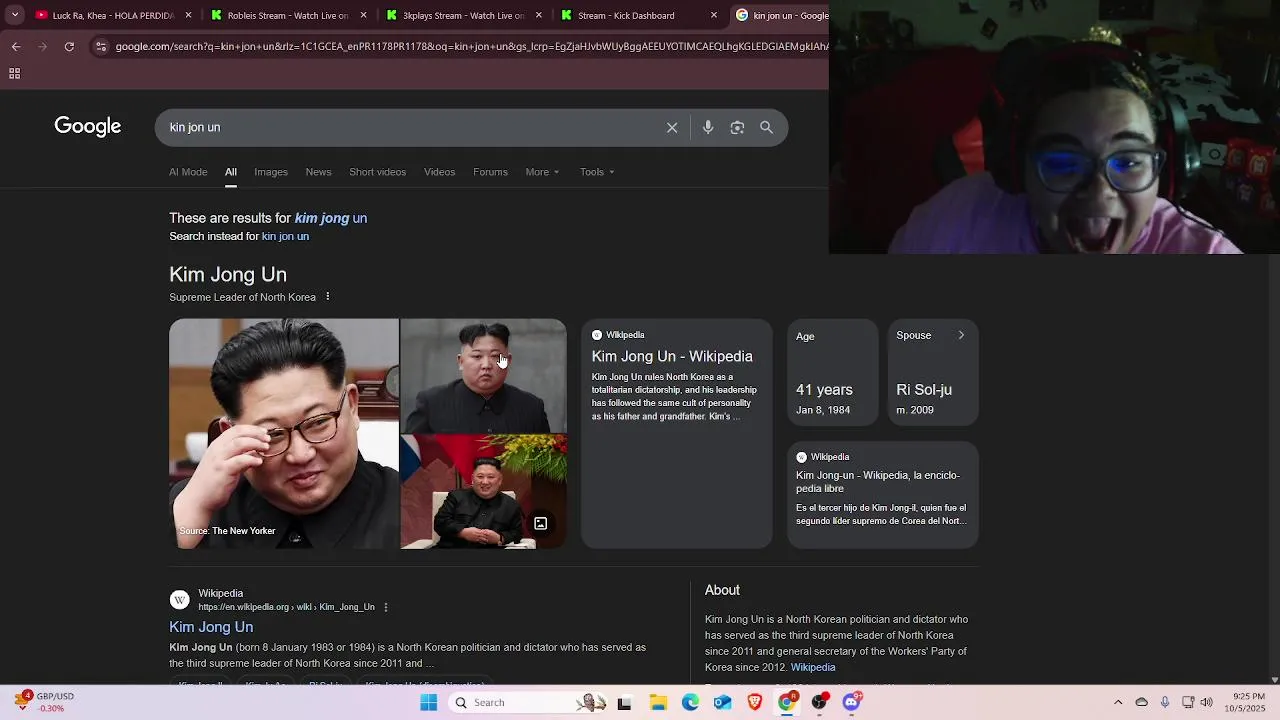Screen dimensions: 1280x720
Task: Click the site info icon in the address bar
Action: [100, 46]
